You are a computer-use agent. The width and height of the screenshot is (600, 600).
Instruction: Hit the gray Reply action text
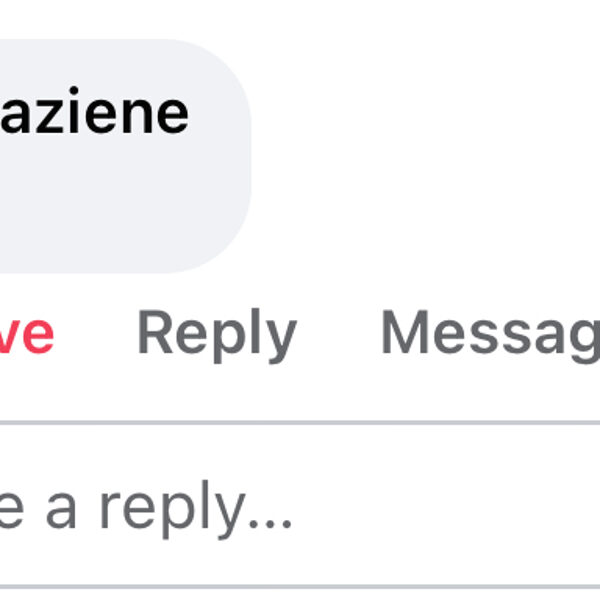coord(216,334)
